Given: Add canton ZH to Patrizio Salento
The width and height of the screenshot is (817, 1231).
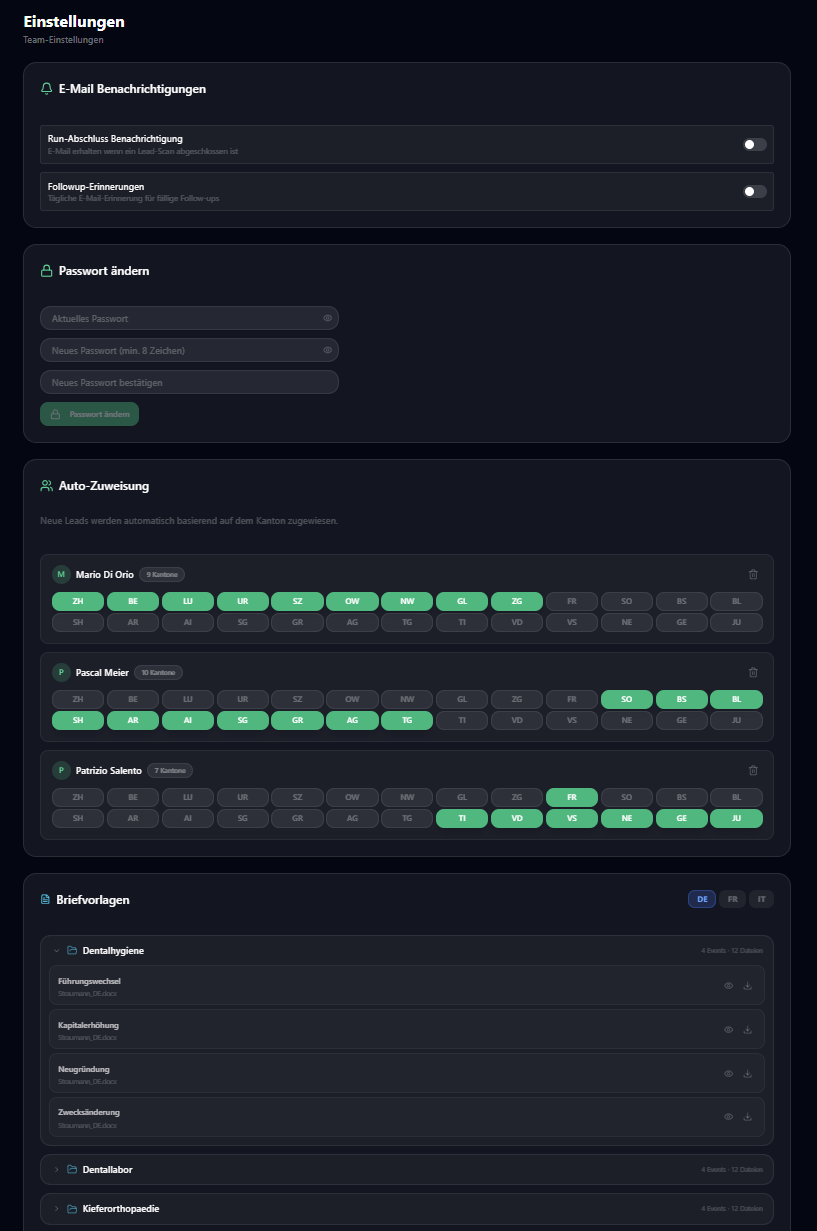Looking at the screenshot, I should (78, 797).
